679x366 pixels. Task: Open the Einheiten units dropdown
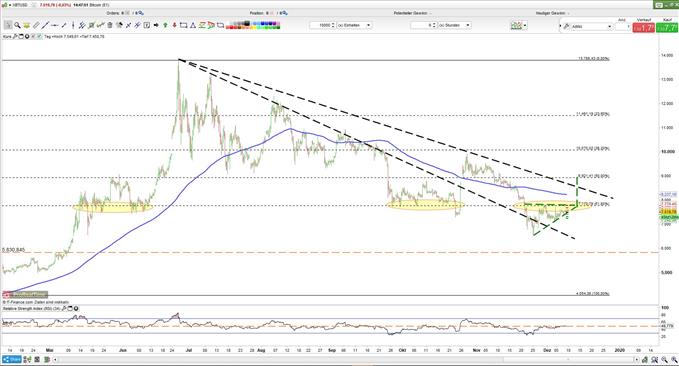click(x=354, y=25)
